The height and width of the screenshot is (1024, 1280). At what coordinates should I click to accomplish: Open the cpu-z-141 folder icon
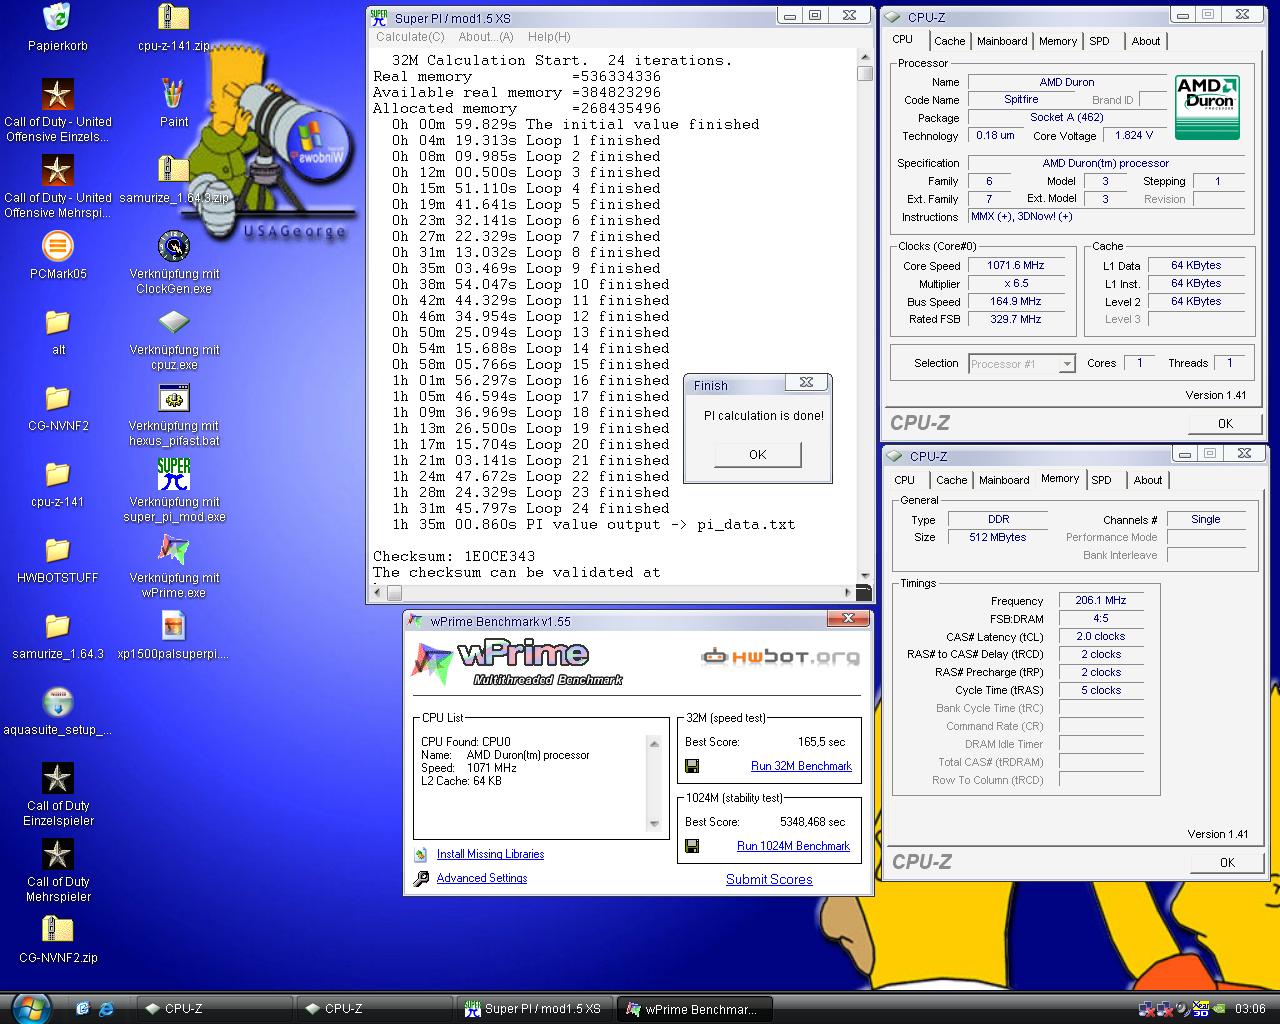coord(57,474)
